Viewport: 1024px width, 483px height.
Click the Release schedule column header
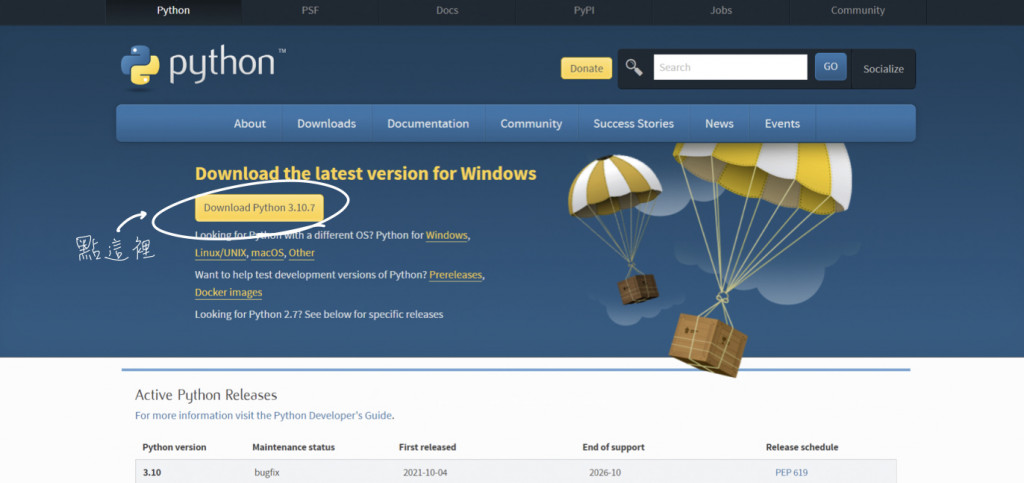pyautogui.click(x=802, y=447)
